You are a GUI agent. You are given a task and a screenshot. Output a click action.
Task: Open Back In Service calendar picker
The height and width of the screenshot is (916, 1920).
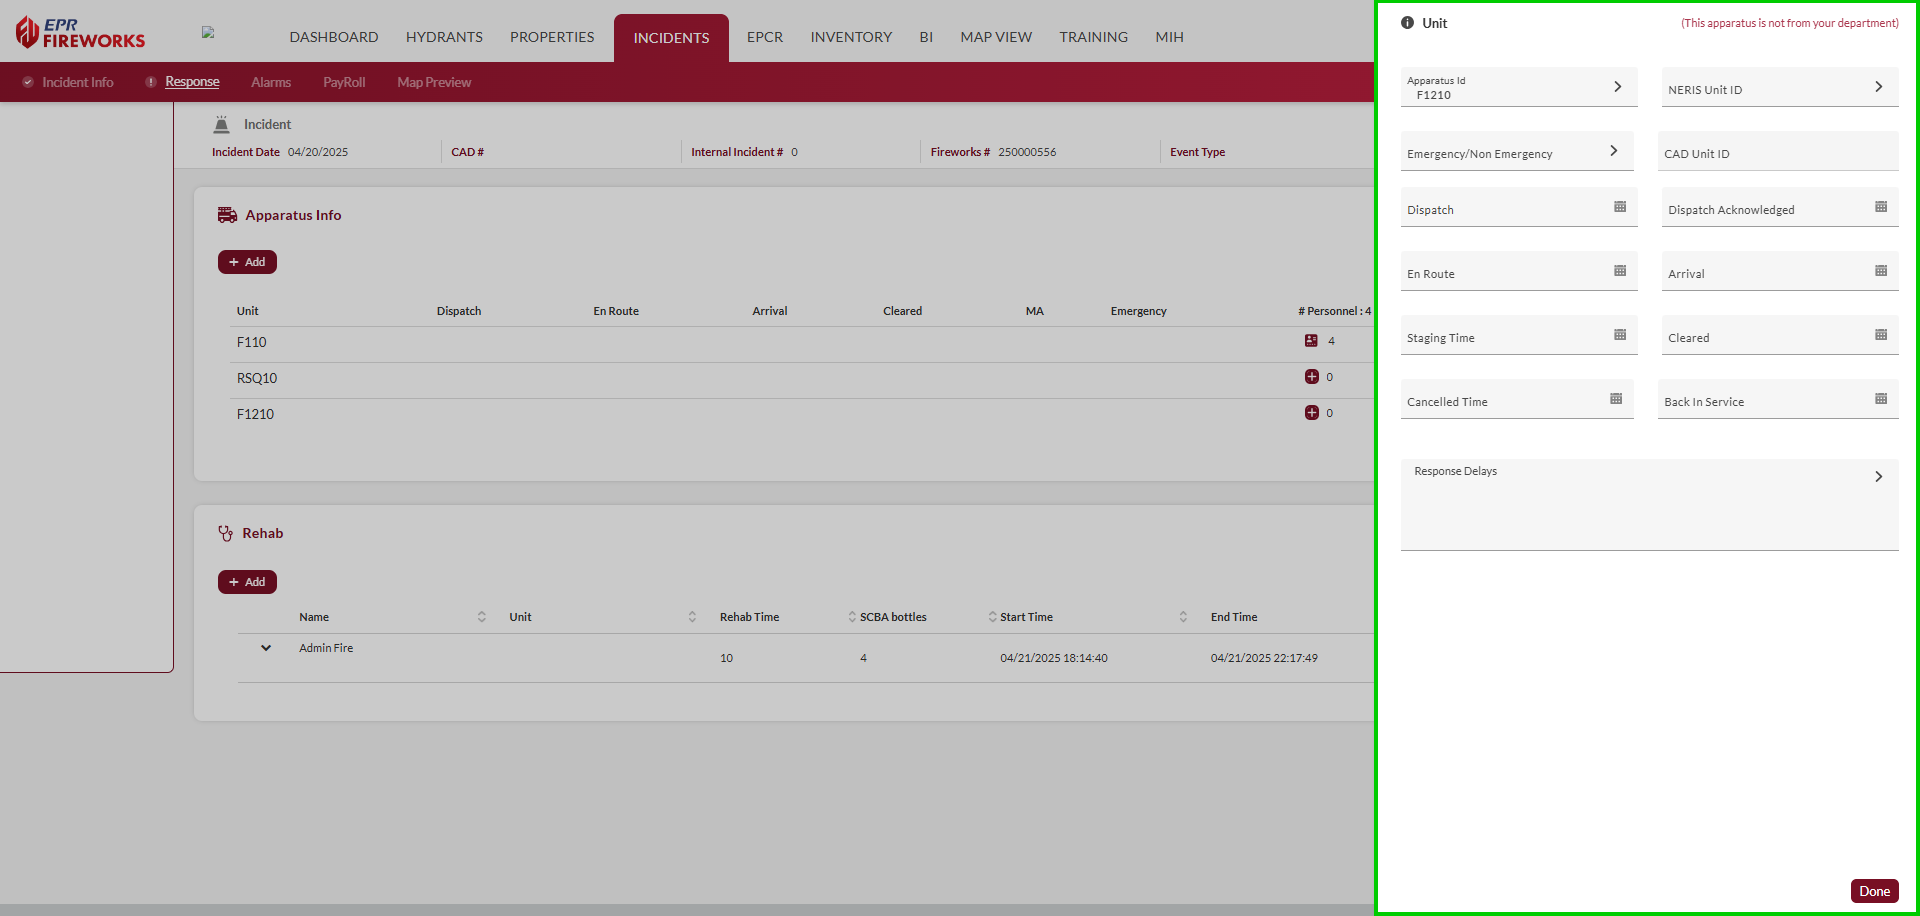(1880, 399)
